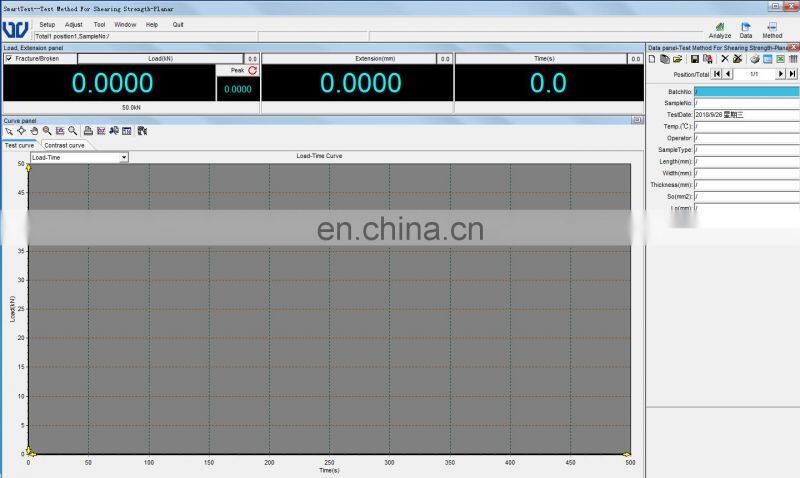Screen dimensions: 800x478
Task: Switch to the Contrast curve tab
Action: [64, 145]
